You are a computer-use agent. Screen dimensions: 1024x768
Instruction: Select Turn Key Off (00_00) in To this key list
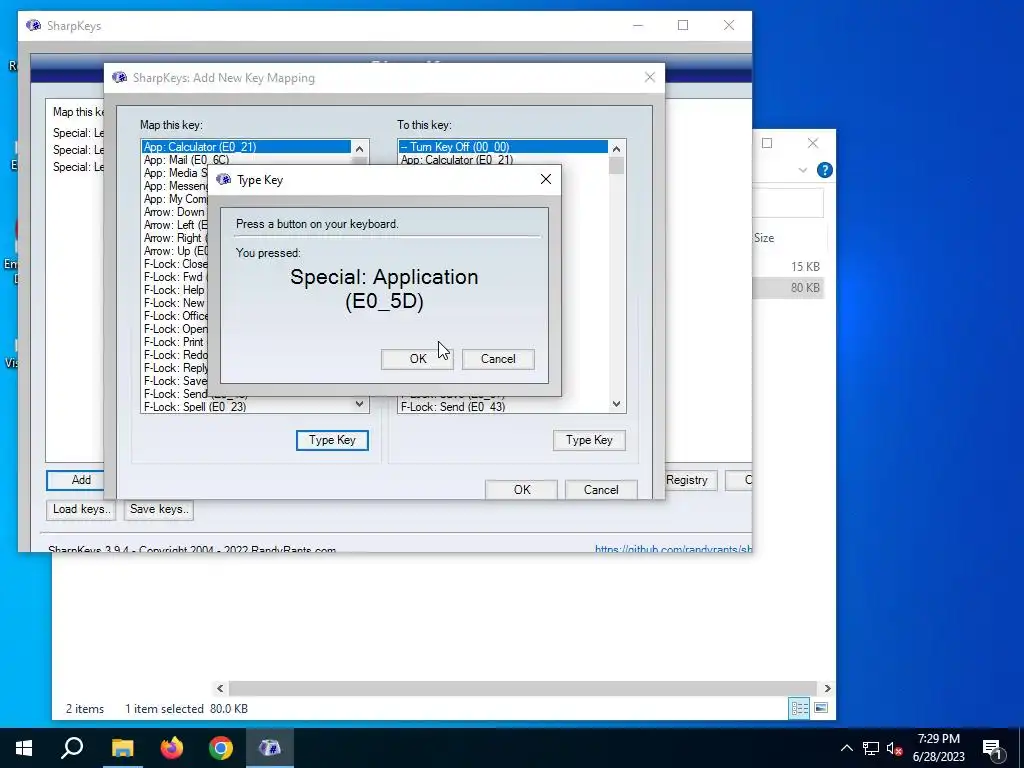[x=504, y=146]
